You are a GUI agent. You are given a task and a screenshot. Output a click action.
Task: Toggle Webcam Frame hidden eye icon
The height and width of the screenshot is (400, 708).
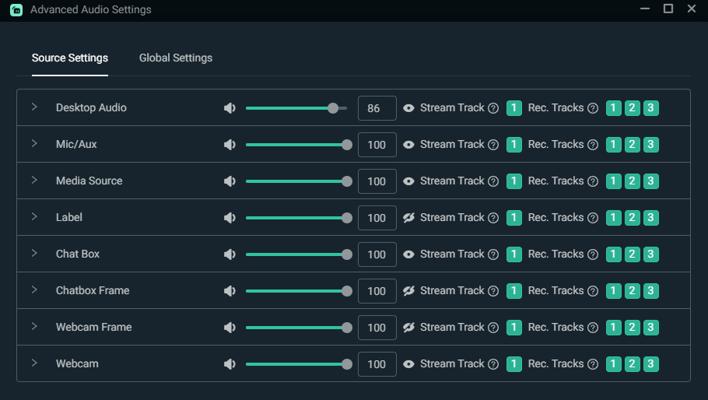(x=409, y=327)
